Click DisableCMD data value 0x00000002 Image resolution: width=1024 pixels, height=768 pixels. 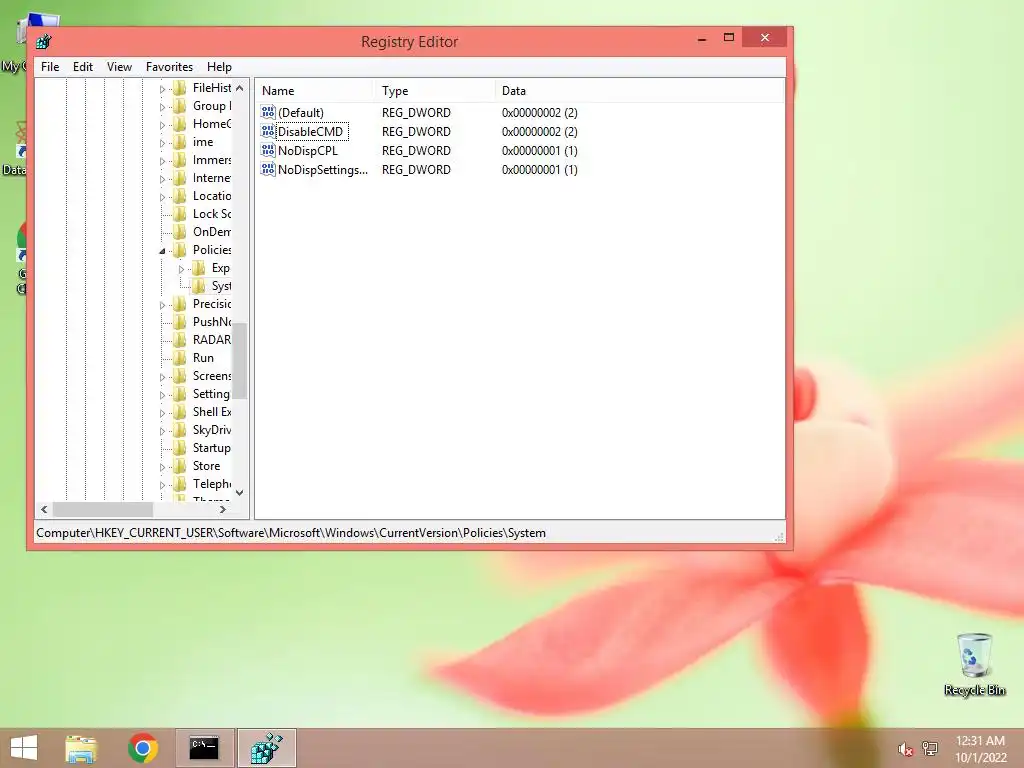[539, 132]
